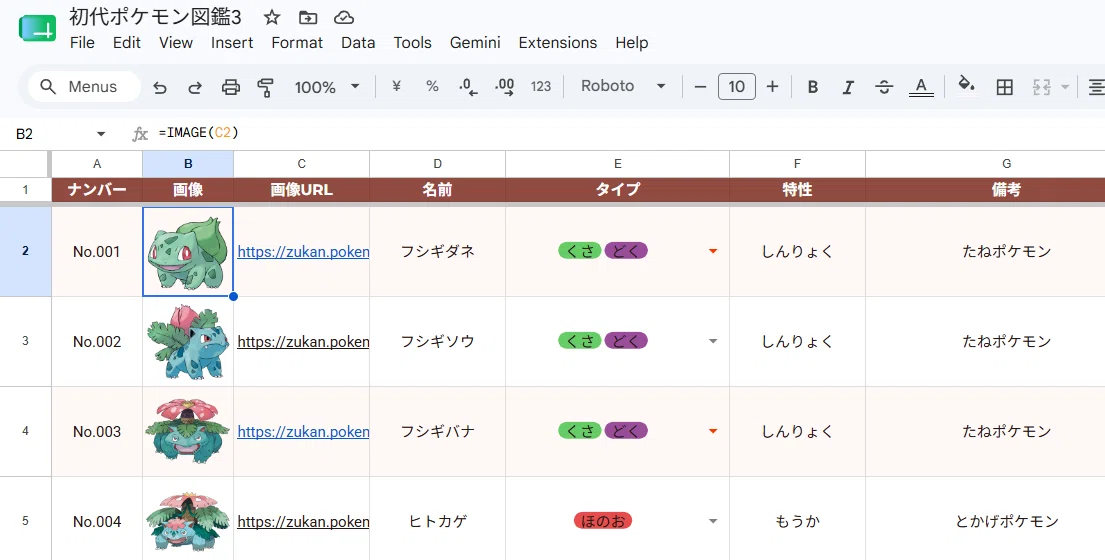Open the Extensions menu

click(x=557, y=42)
